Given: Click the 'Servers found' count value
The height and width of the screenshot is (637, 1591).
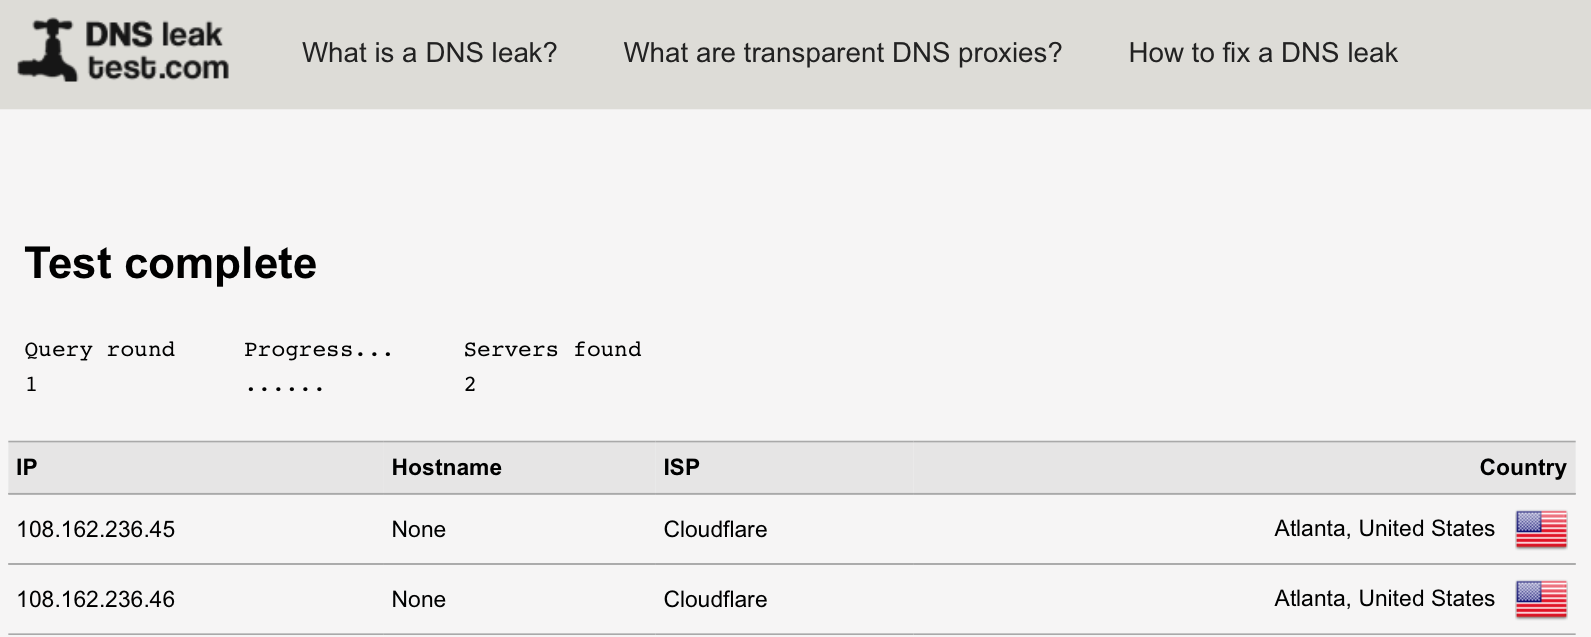Looking at the screenshot, I should (470, 384).
